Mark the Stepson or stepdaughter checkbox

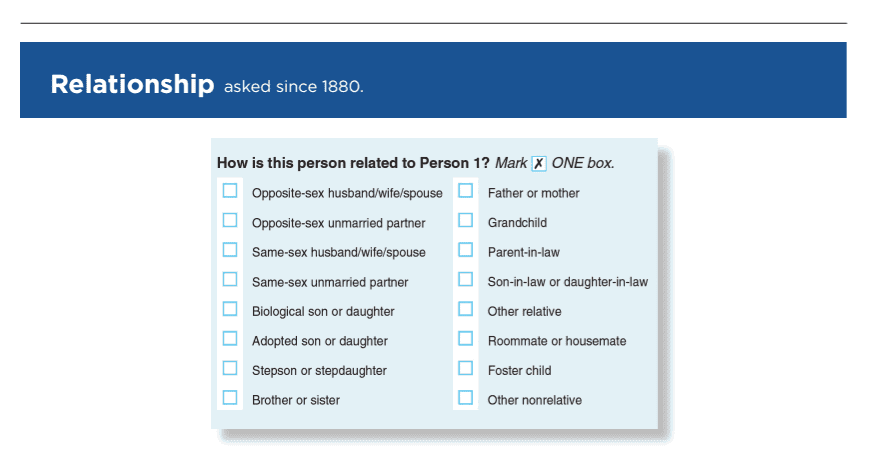click(230, 368)
